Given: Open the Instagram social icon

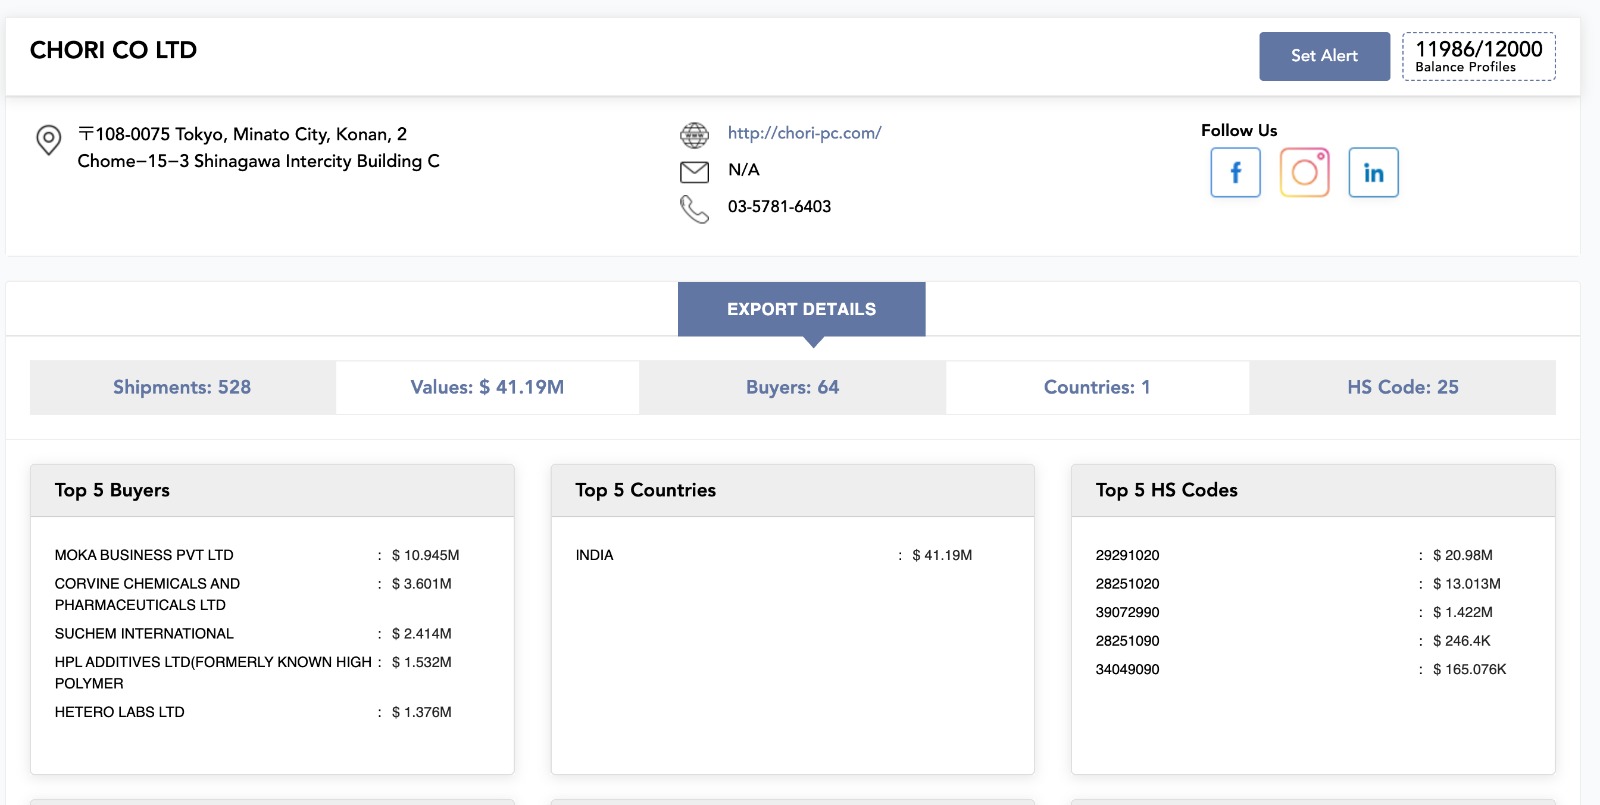Looking at the screenshot, I should (1304, 173).
